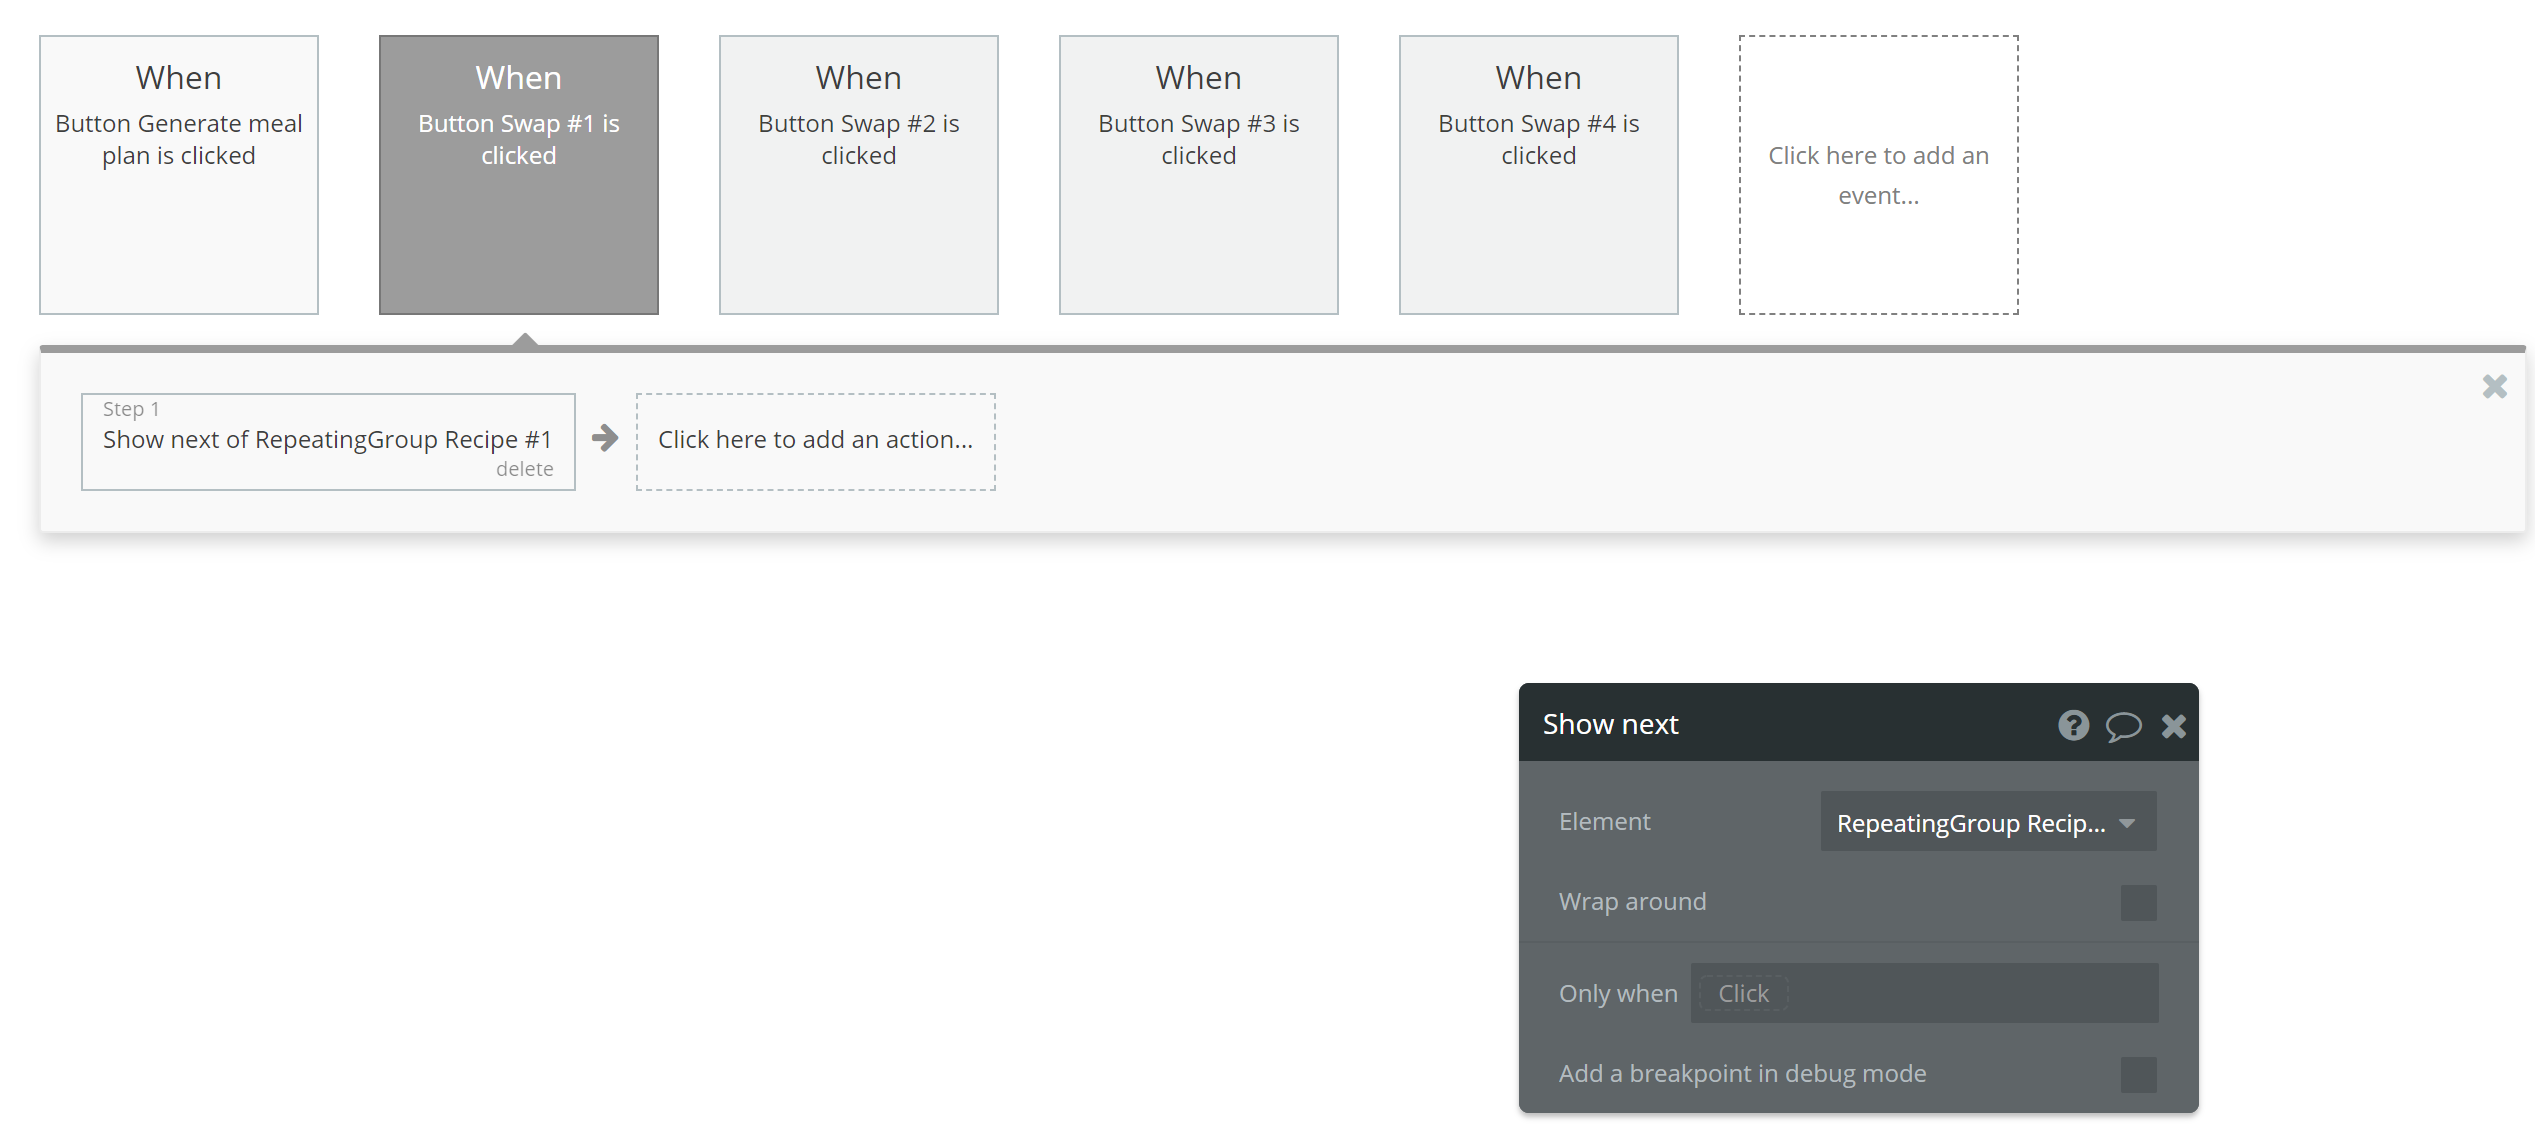2535x1148 pixels.
Task: Select Step 1 Show next of RepeatingGroup
Action: (326, 439)
